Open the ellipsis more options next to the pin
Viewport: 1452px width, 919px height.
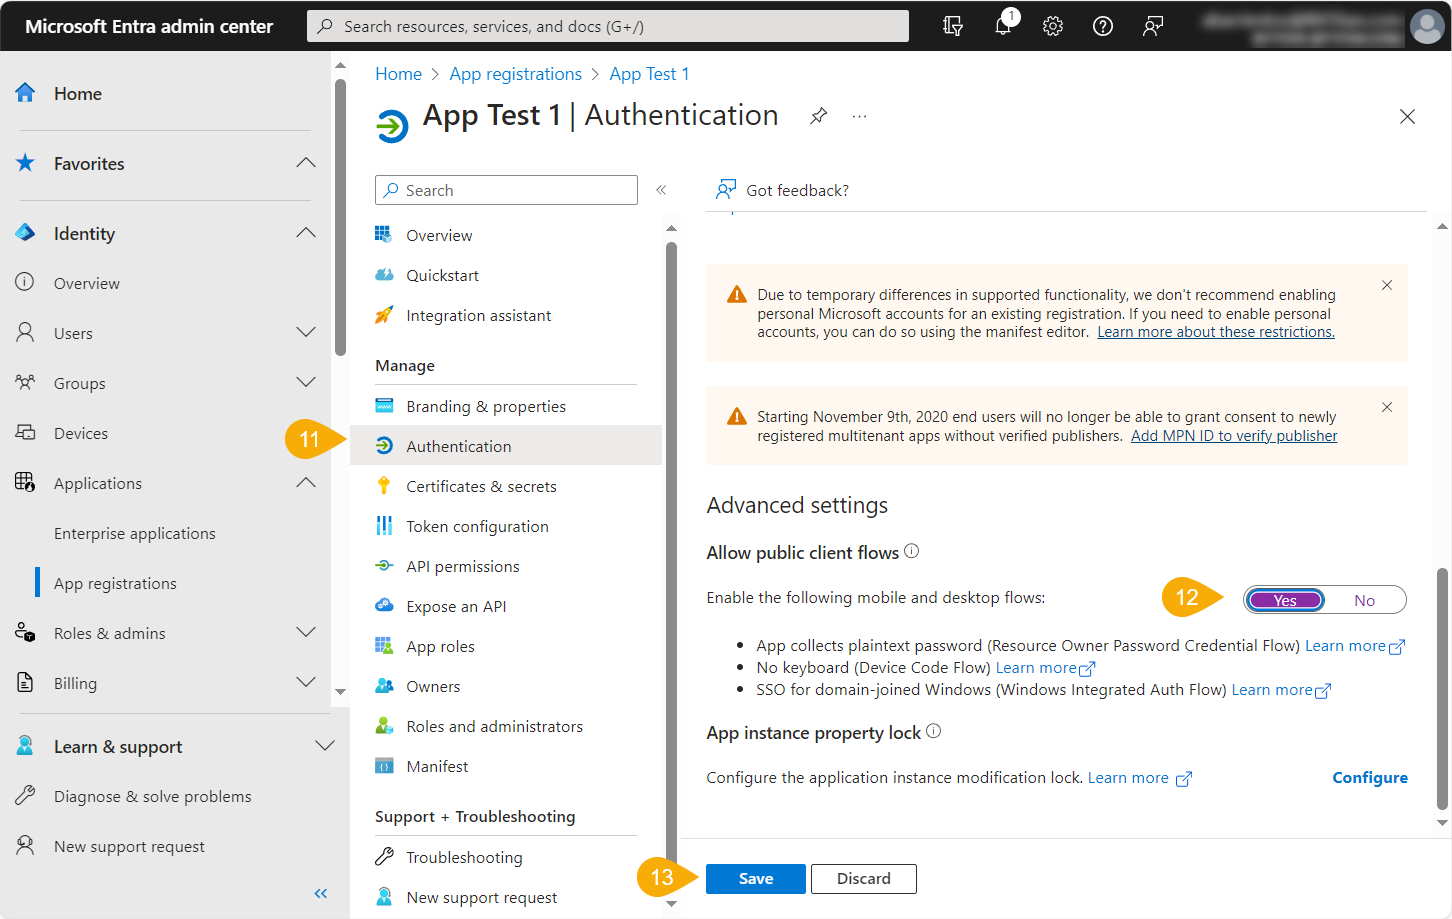pyautogui.click(x=858, y=116)
